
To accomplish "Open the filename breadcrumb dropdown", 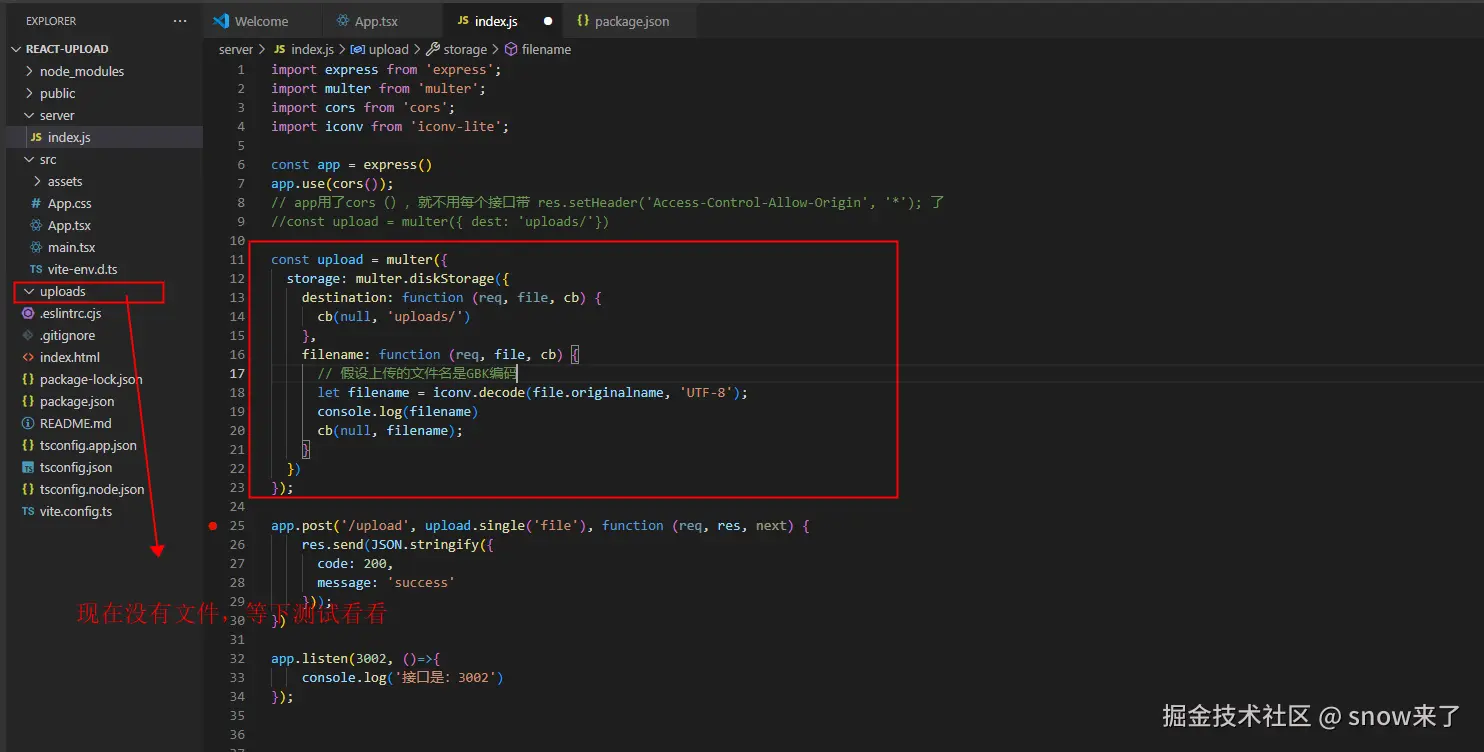I will (x=546, y=49).
